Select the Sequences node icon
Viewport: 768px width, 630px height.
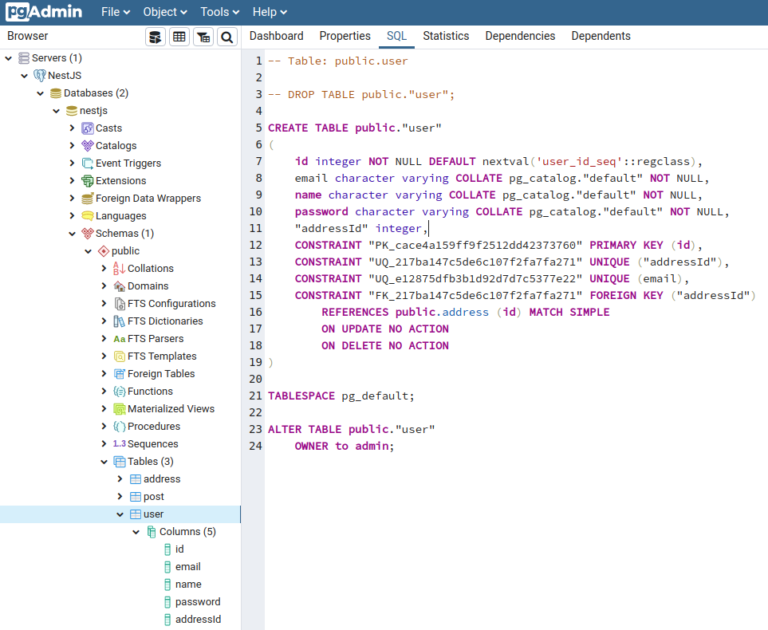[x=119, y=444]
